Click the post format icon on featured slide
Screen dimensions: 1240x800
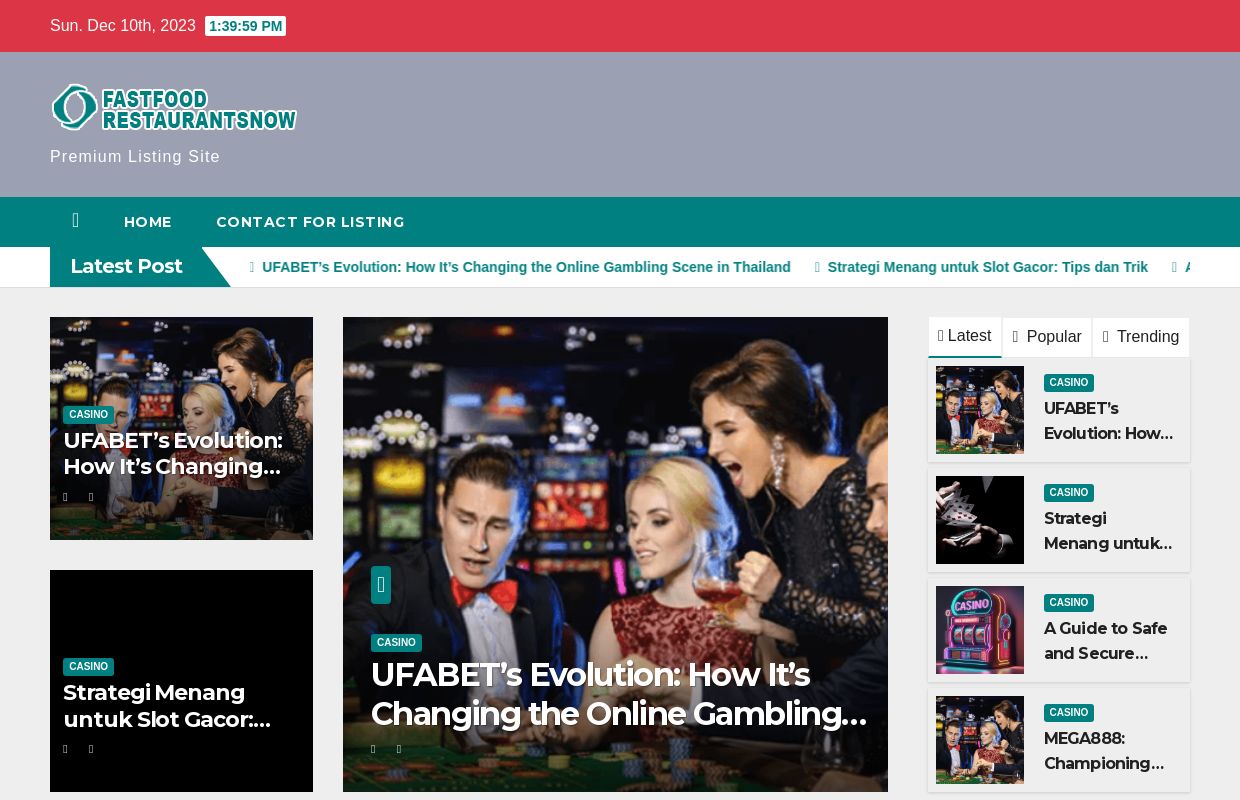click(381, 585)
